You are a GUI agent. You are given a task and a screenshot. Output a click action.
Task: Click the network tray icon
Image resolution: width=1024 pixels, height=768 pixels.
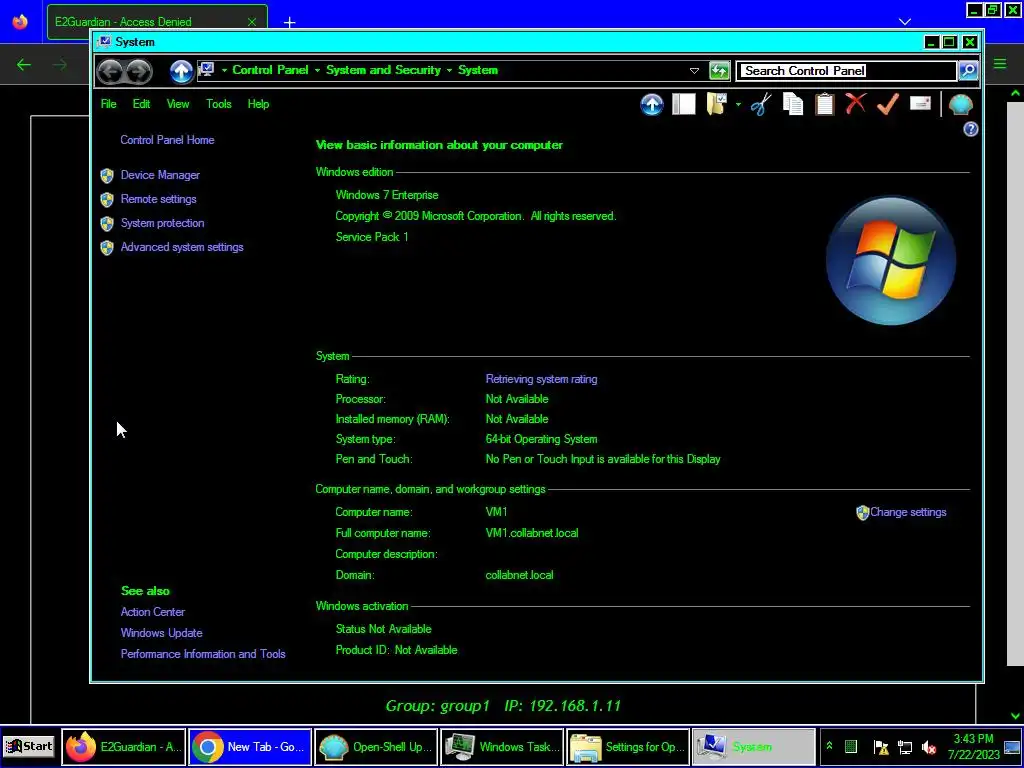[x=904, y=746]
